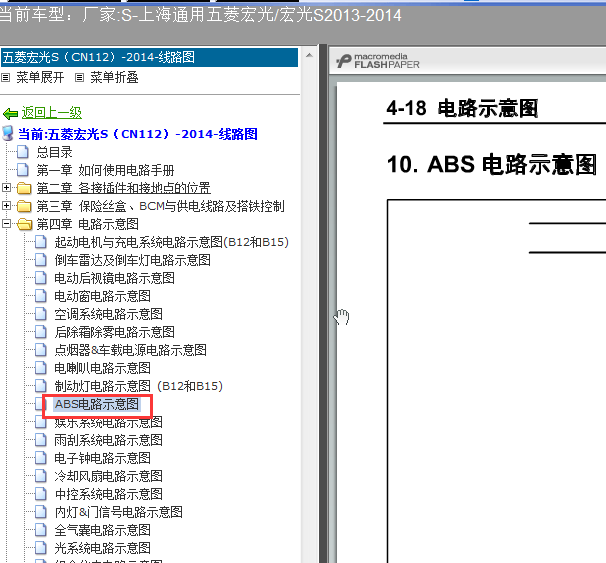606x563 pixels.
Task: Open 总目录 document
Action: click(54, 152)
